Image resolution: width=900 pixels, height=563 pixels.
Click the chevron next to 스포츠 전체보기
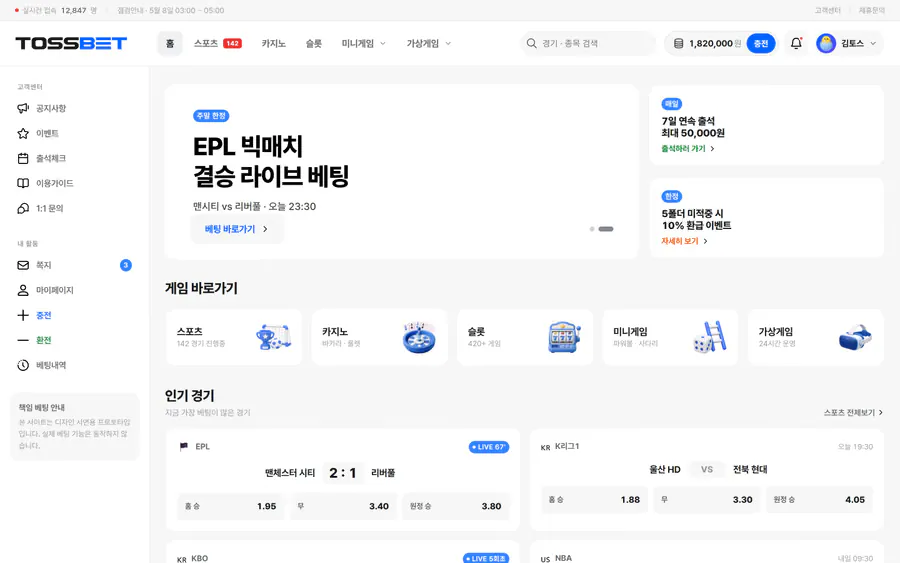click(x=880, y=413)
